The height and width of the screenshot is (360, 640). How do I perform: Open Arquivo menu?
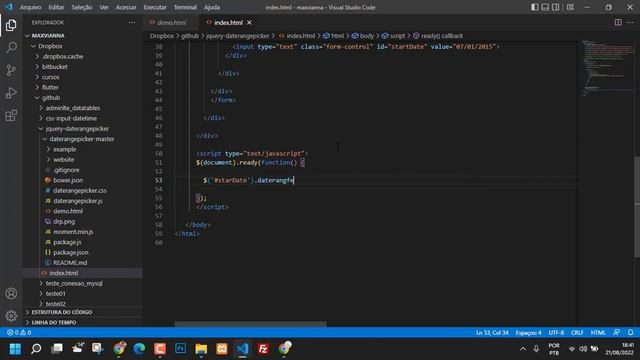(30, 7)
